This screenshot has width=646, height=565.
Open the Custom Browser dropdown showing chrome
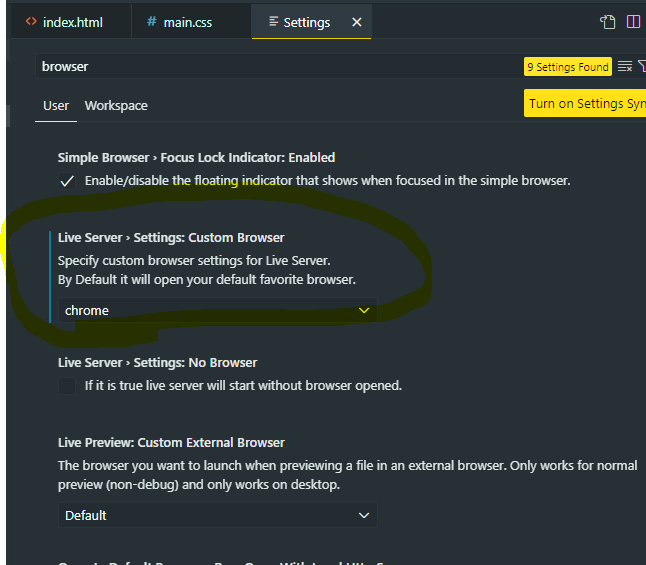click(218, 310)
